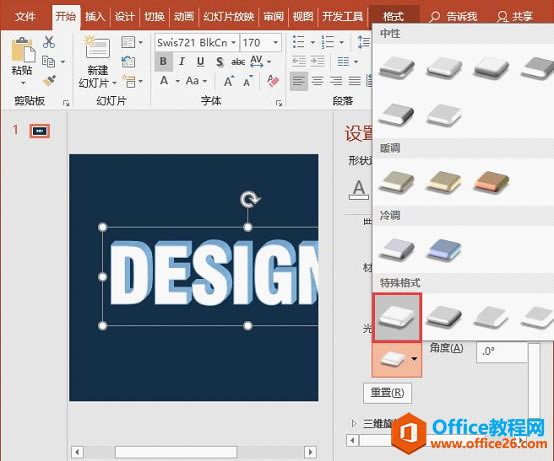This screenshot has height=461, width=554.
Task: Toggle text Shadow formatting
Action: coord(219,62)
